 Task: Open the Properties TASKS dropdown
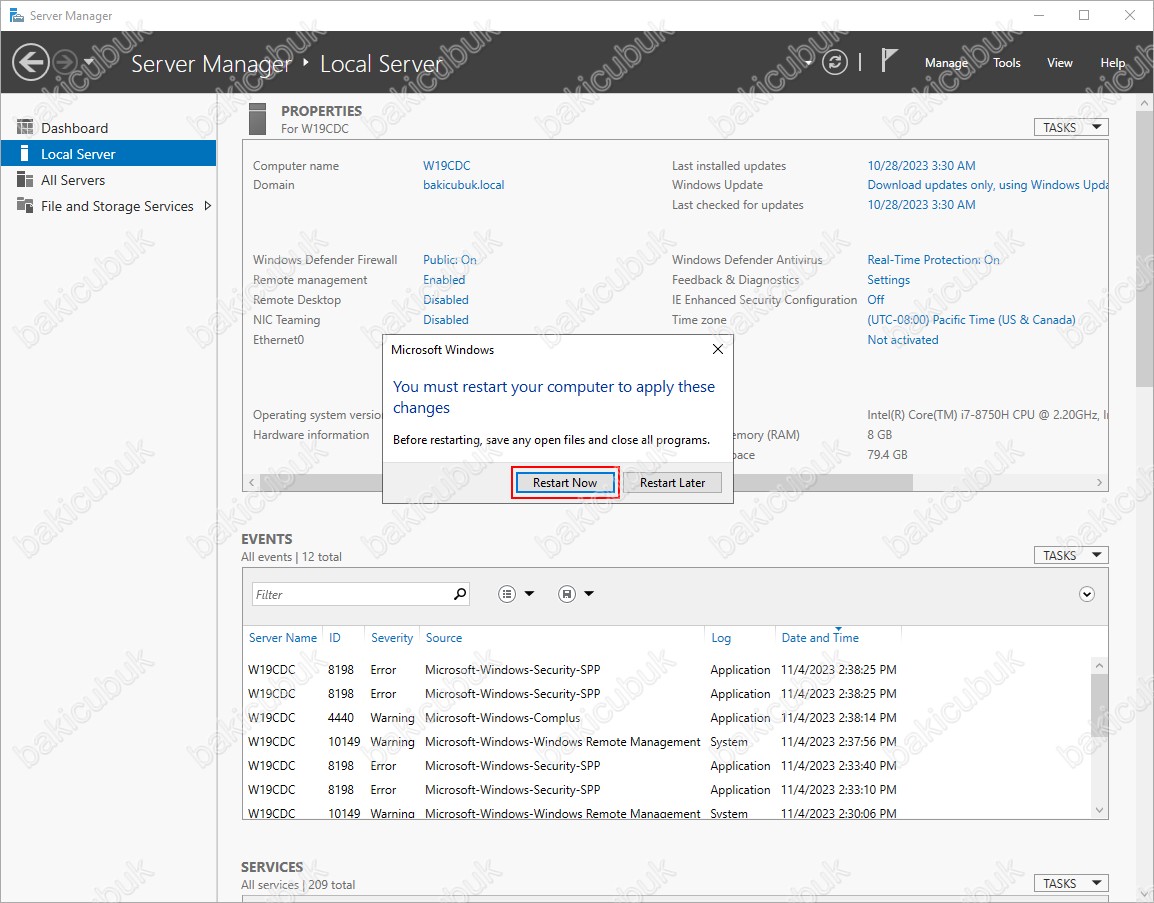1071,127
